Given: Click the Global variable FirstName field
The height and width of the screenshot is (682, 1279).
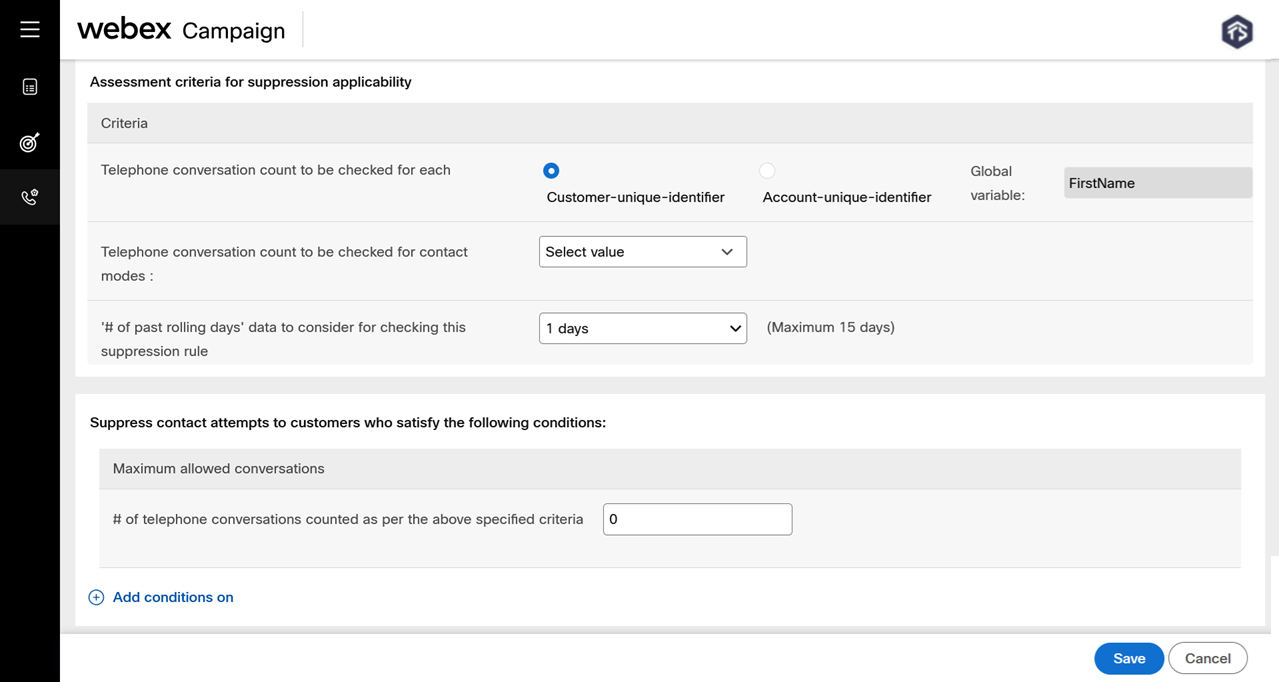Looking at the screenshot, I should (x=1158, y=183).
